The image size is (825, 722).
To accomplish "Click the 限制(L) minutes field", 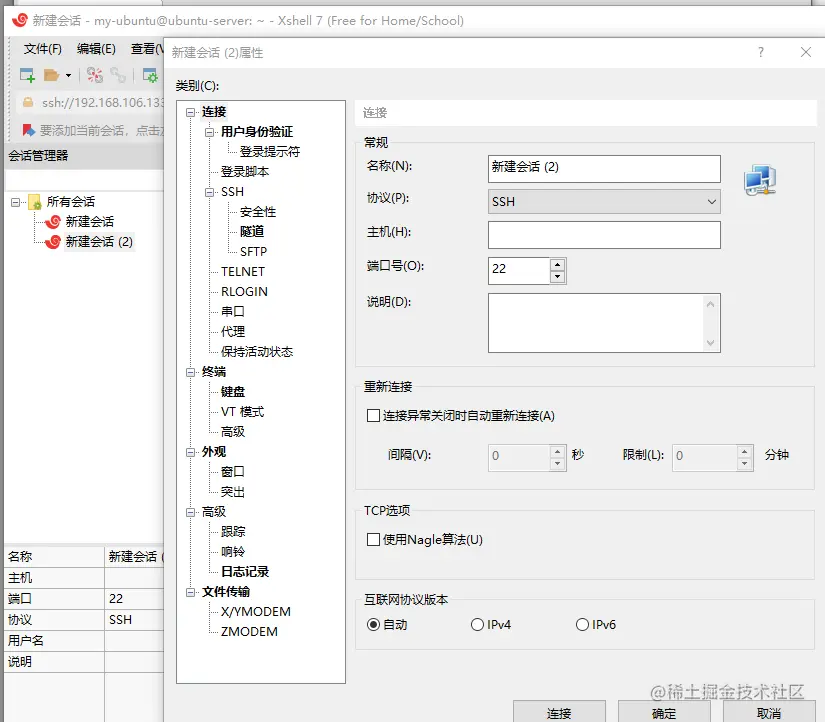I will [704, 456].
